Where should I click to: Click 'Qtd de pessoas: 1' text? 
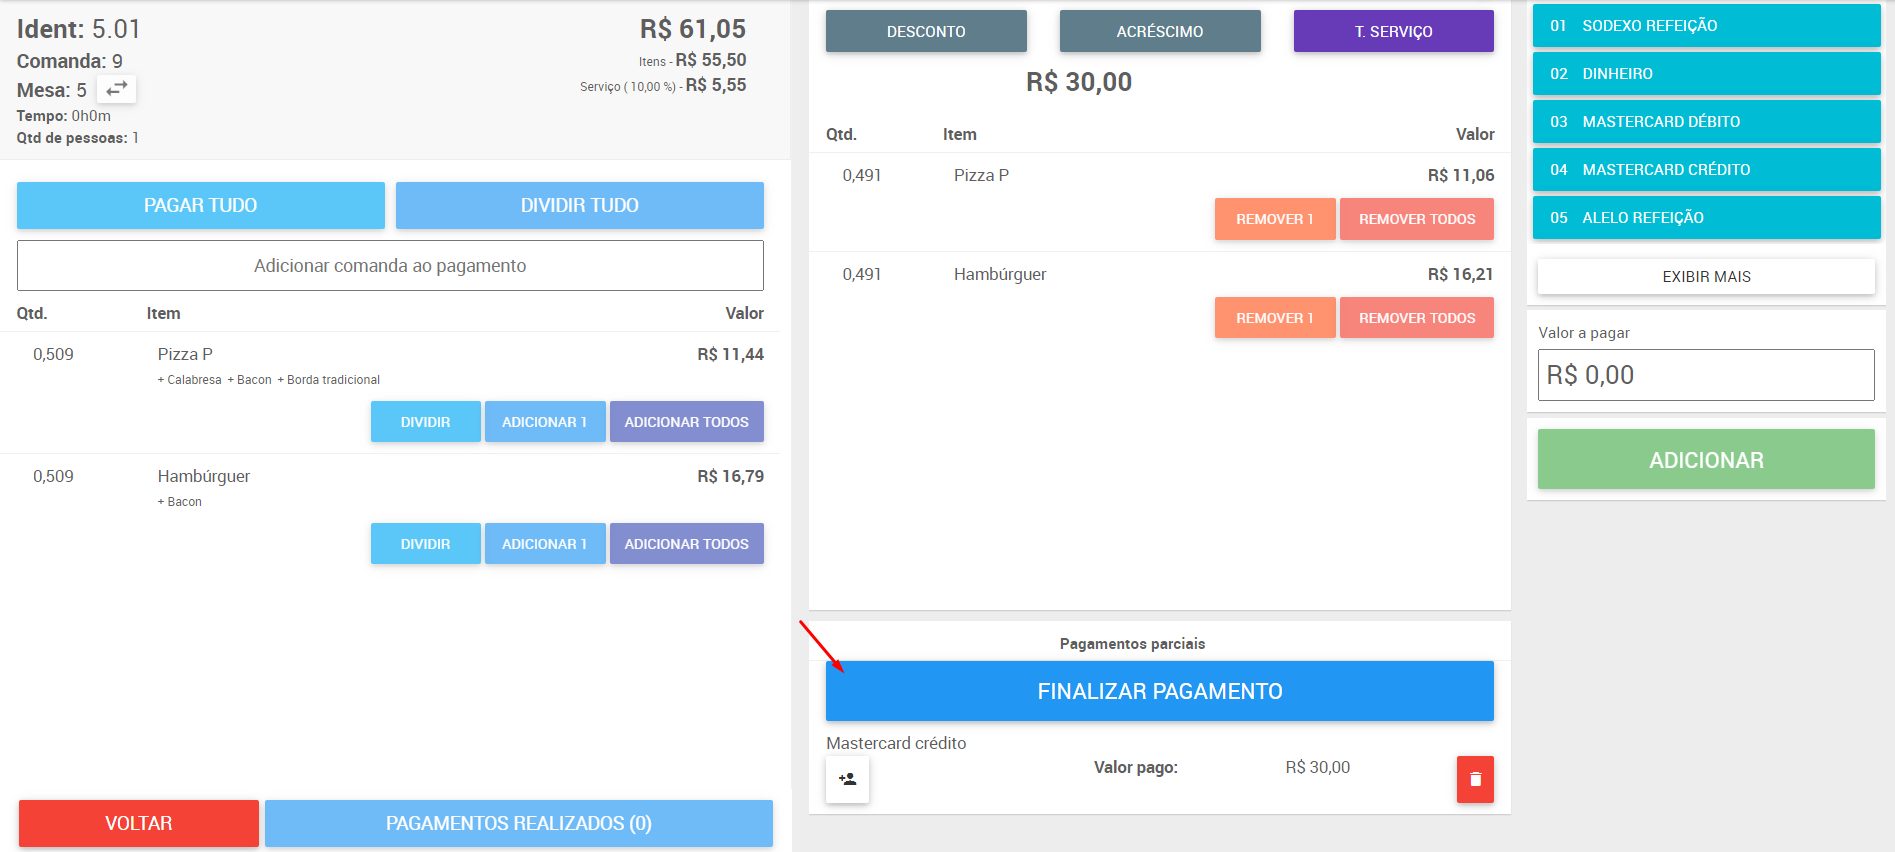click(77, 138)
